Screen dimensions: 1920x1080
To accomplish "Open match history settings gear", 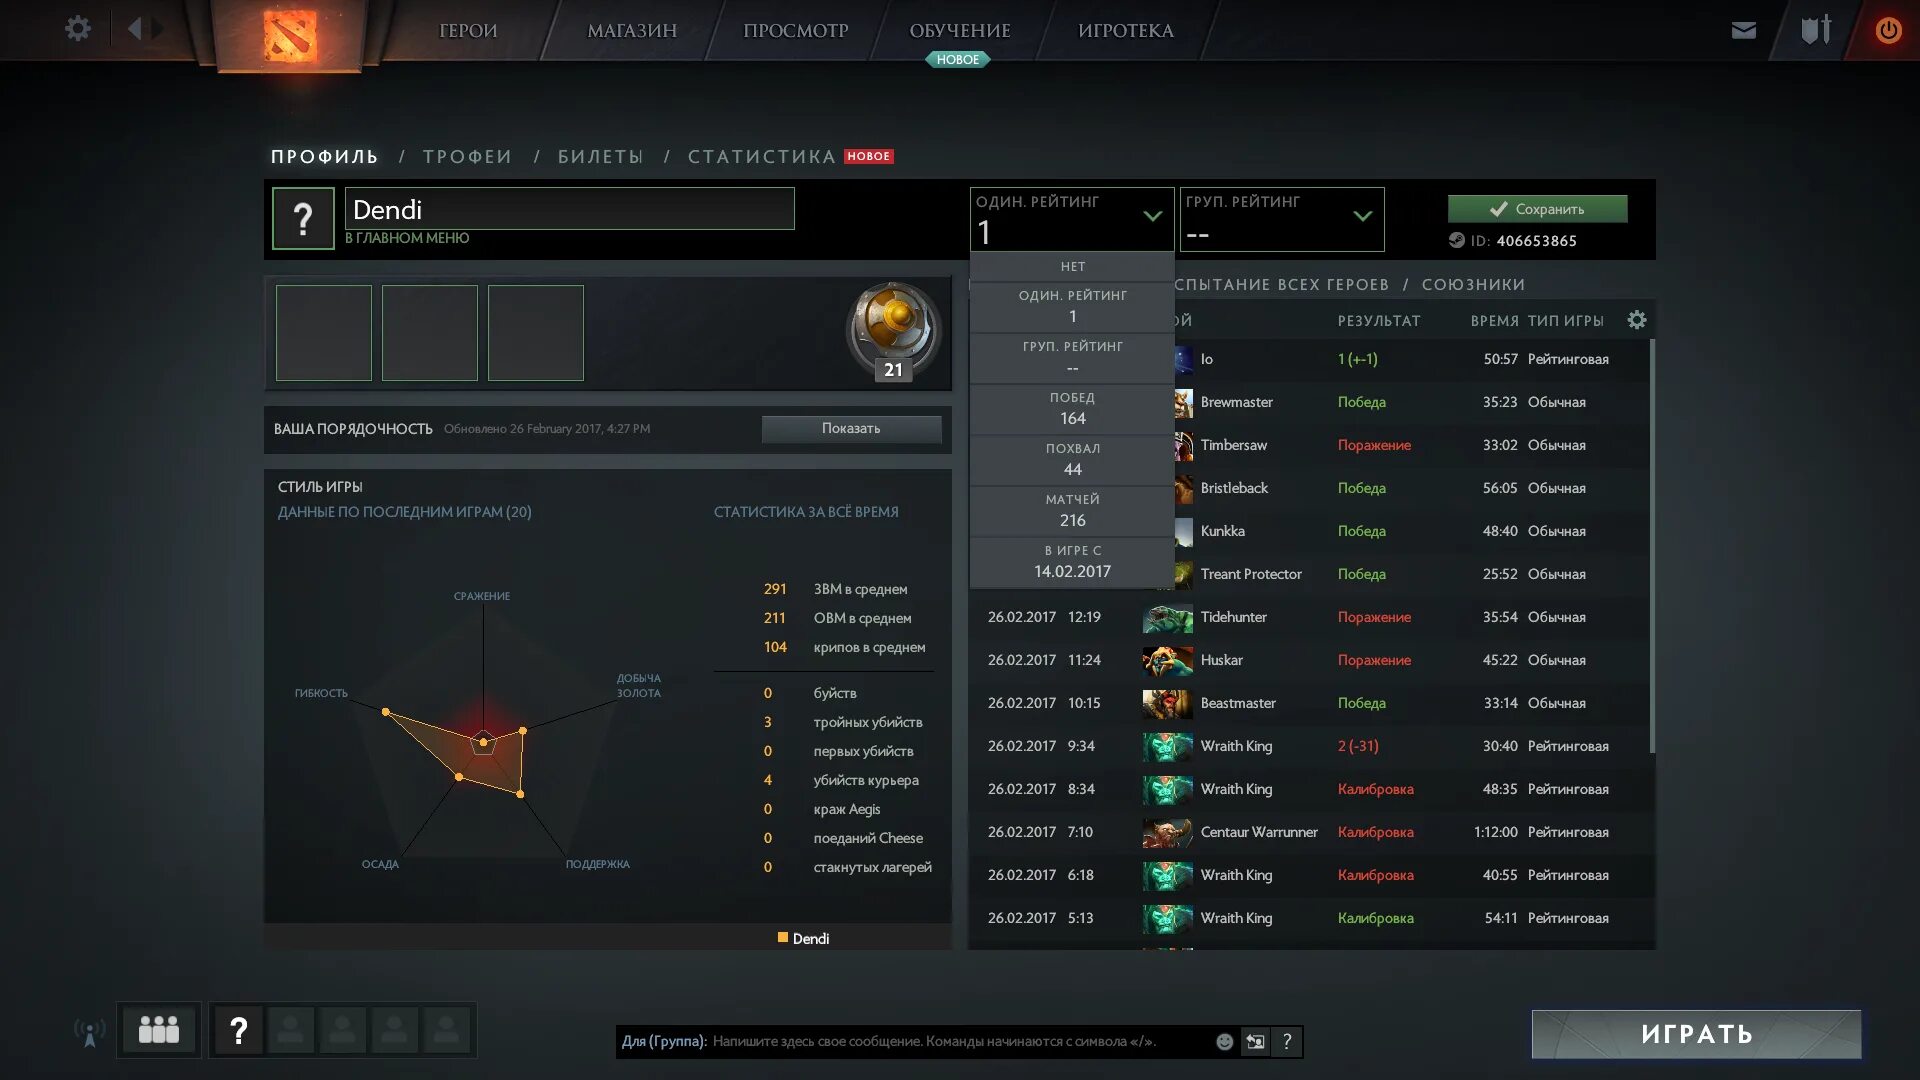I will [x=1636, y=320].
